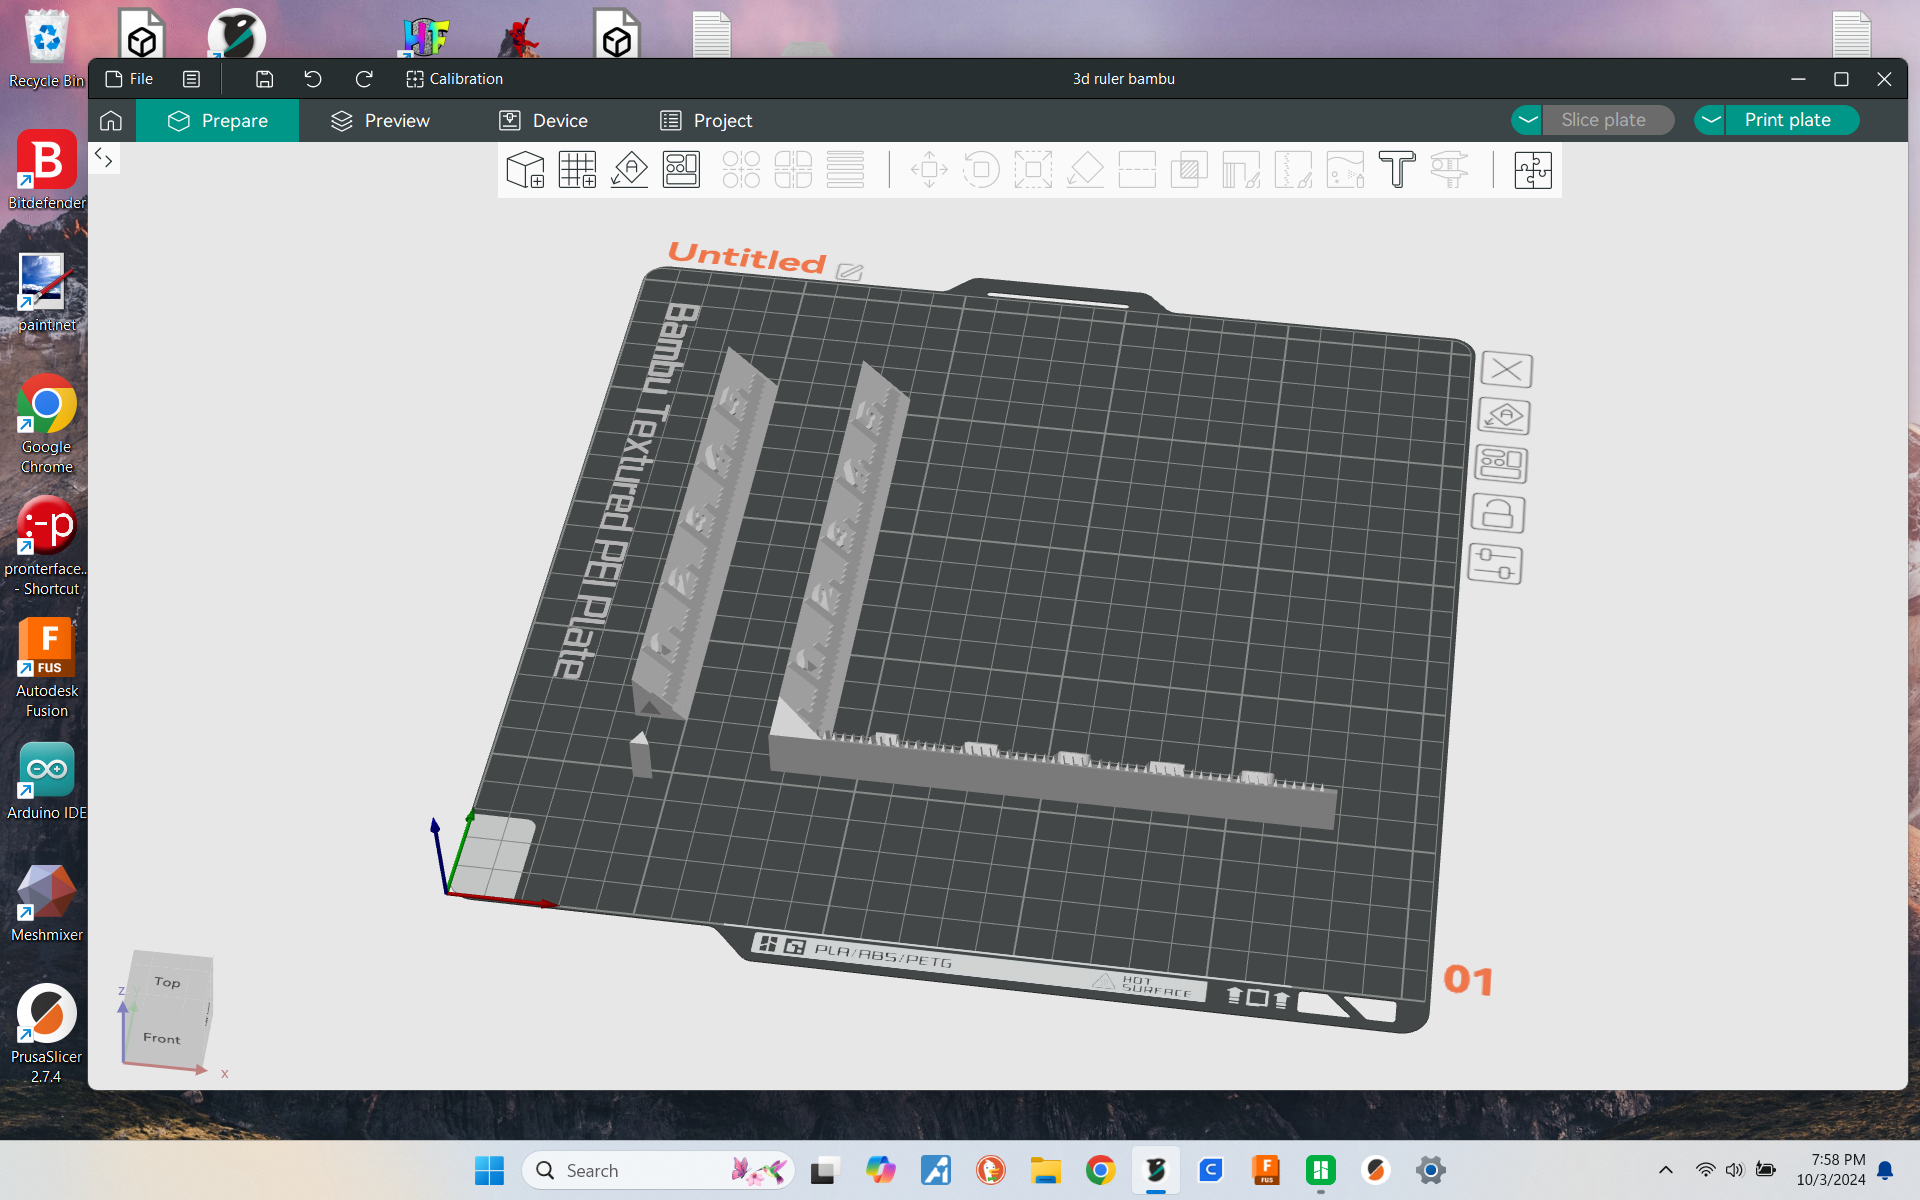Click the taskbar Search box
Viewport: 1920px width, 1200px height.
tap(658, 1170)
